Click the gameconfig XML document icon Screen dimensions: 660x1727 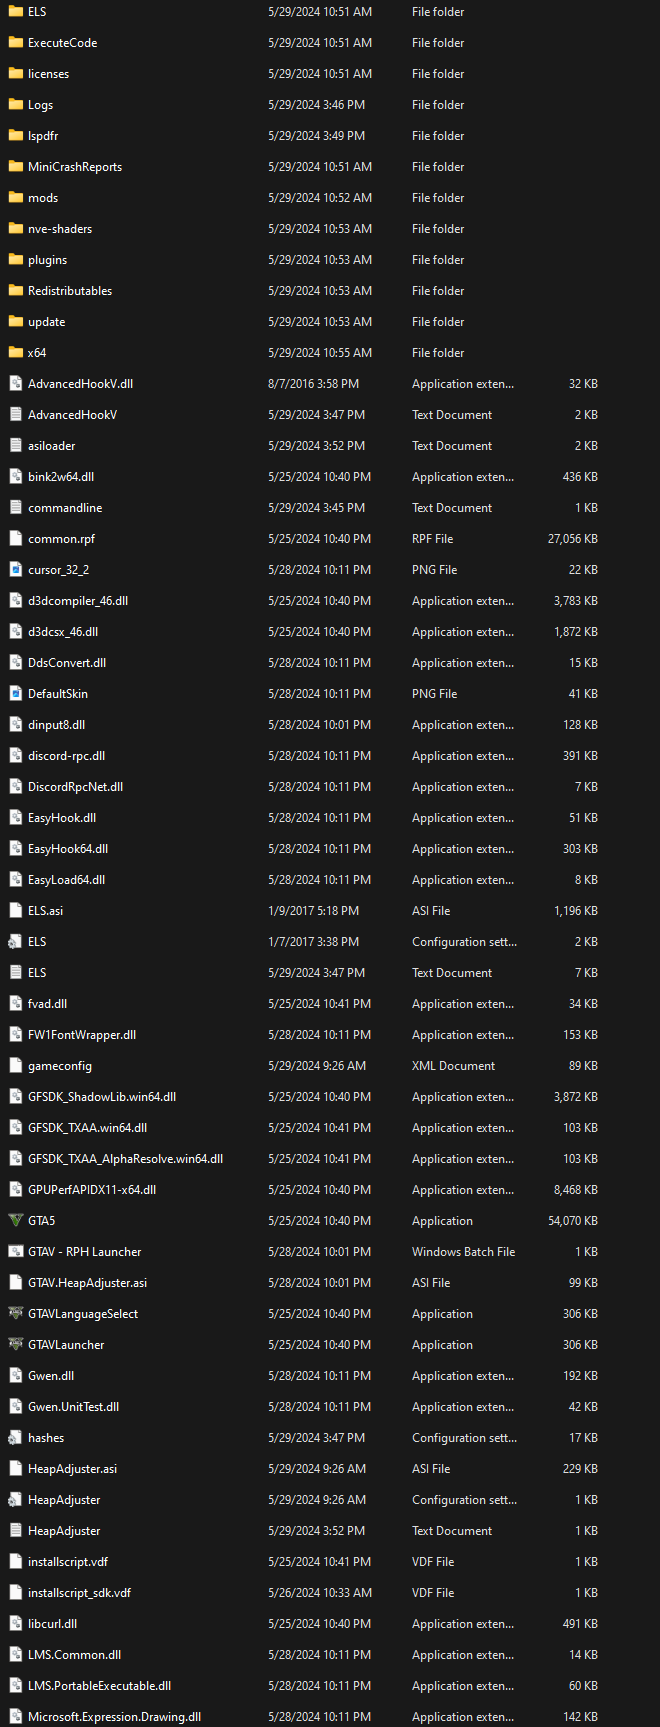(x=15, y=1066)
